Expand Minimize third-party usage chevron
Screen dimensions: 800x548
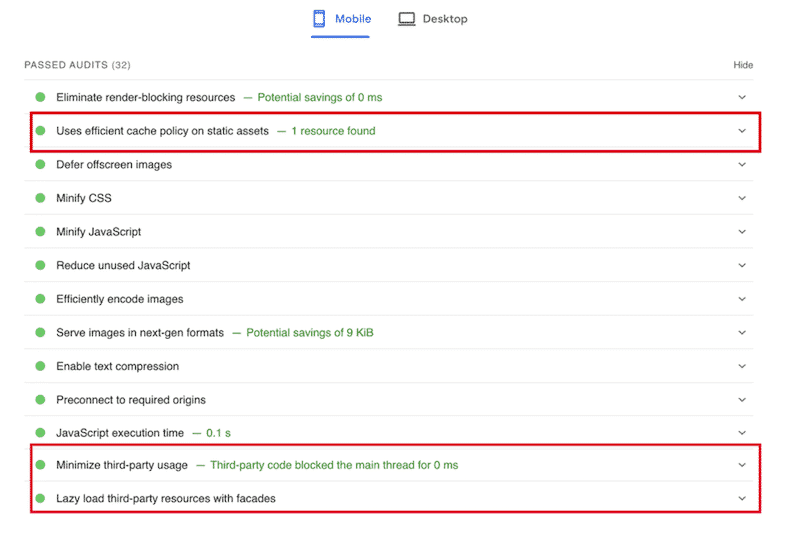pos(742,465)
